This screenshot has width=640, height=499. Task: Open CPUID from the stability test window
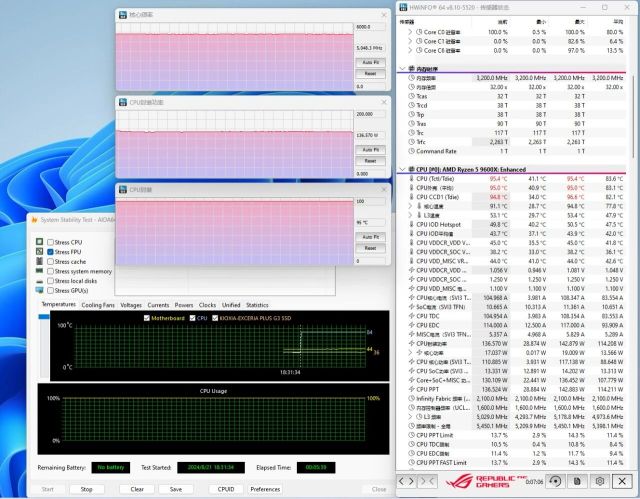pyautogui.click(x=226, y=489)
